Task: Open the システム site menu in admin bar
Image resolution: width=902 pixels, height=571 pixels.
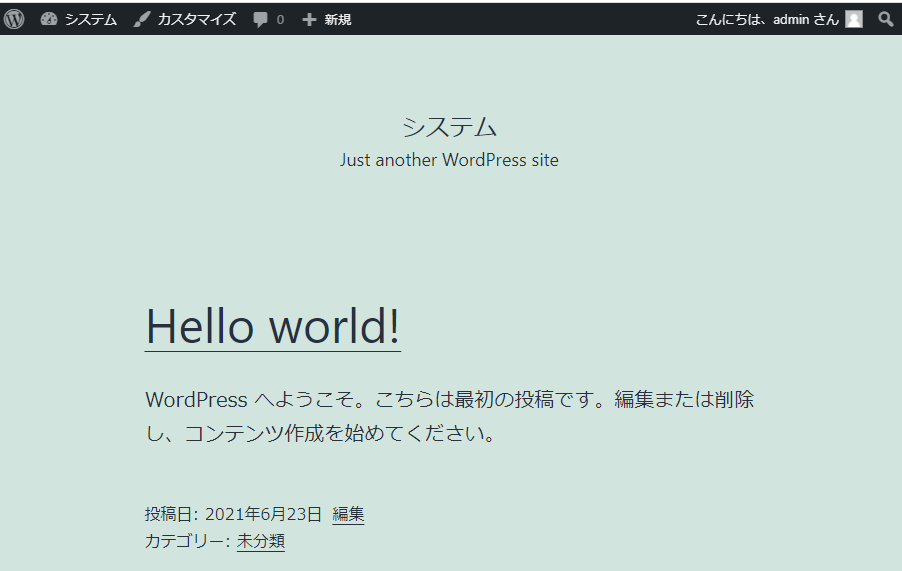Action: coord(90,19)
